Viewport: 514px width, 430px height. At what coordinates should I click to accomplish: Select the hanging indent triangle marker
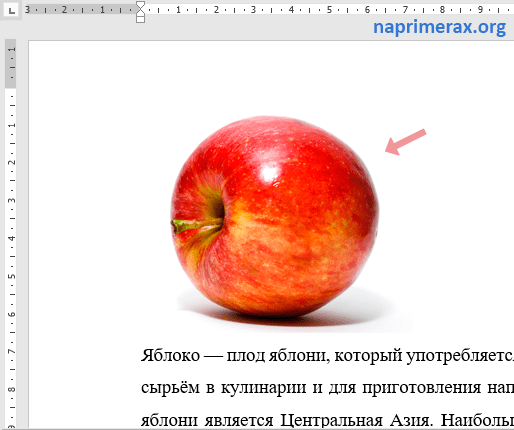click(141, 12)
